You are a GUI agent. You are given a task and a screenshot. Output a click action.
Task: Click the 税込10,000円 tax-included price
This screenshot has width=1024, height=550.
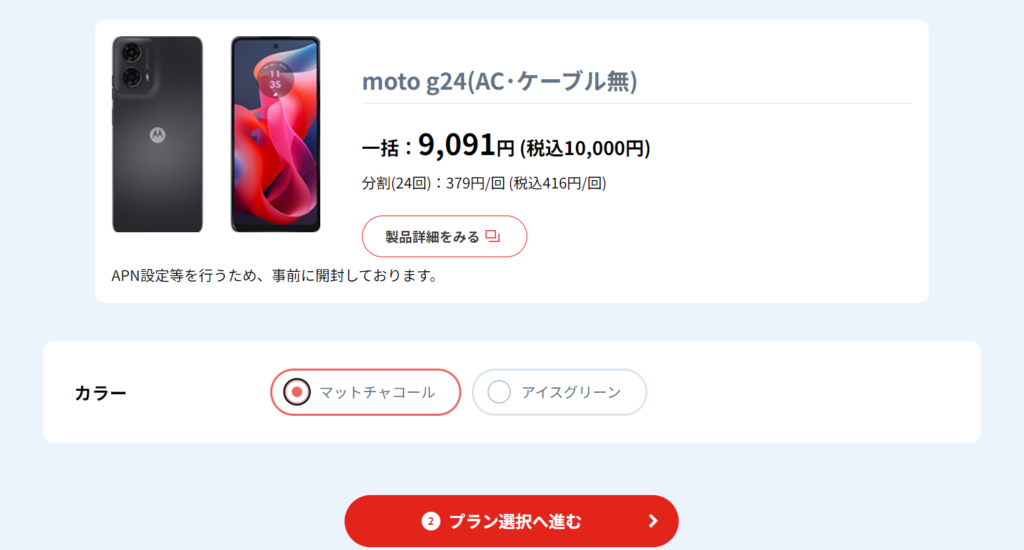point(585,148)
